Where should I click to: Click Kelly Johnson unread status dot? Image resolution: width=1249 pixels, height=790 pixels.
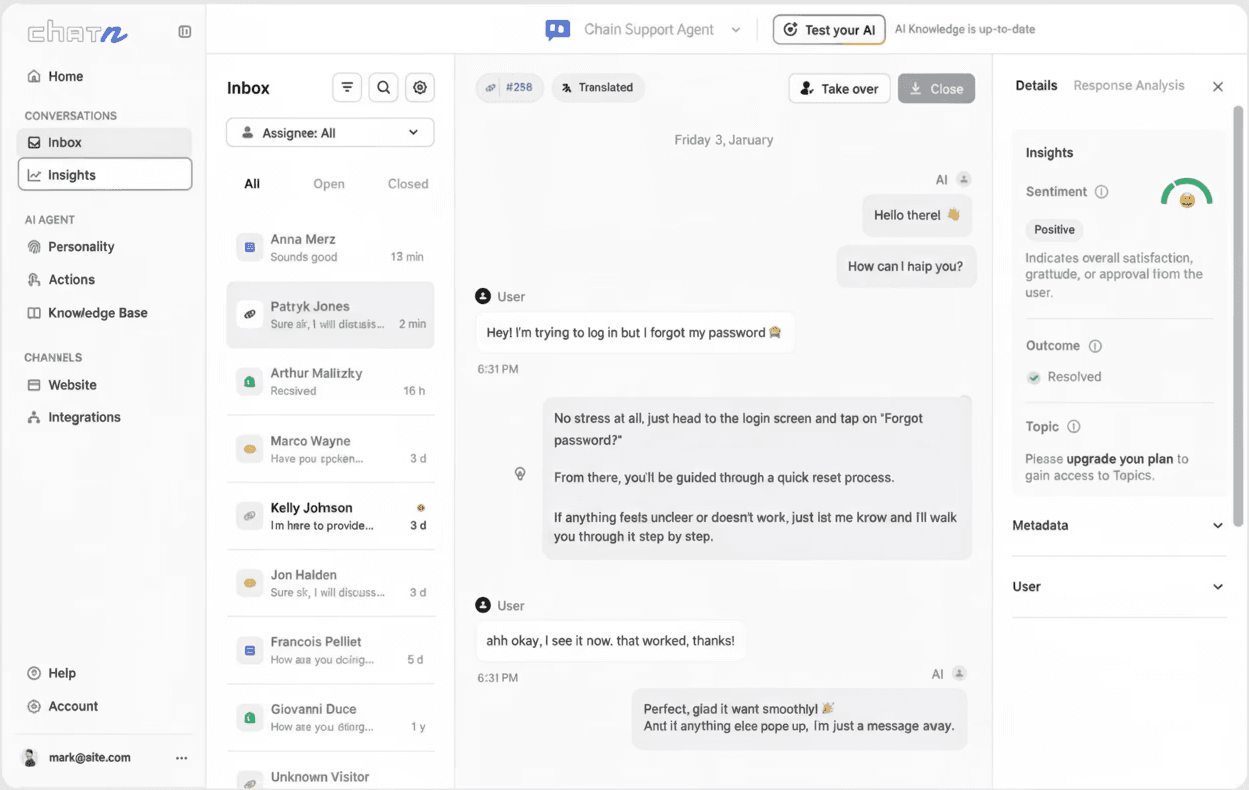click(x=421, y=508)
